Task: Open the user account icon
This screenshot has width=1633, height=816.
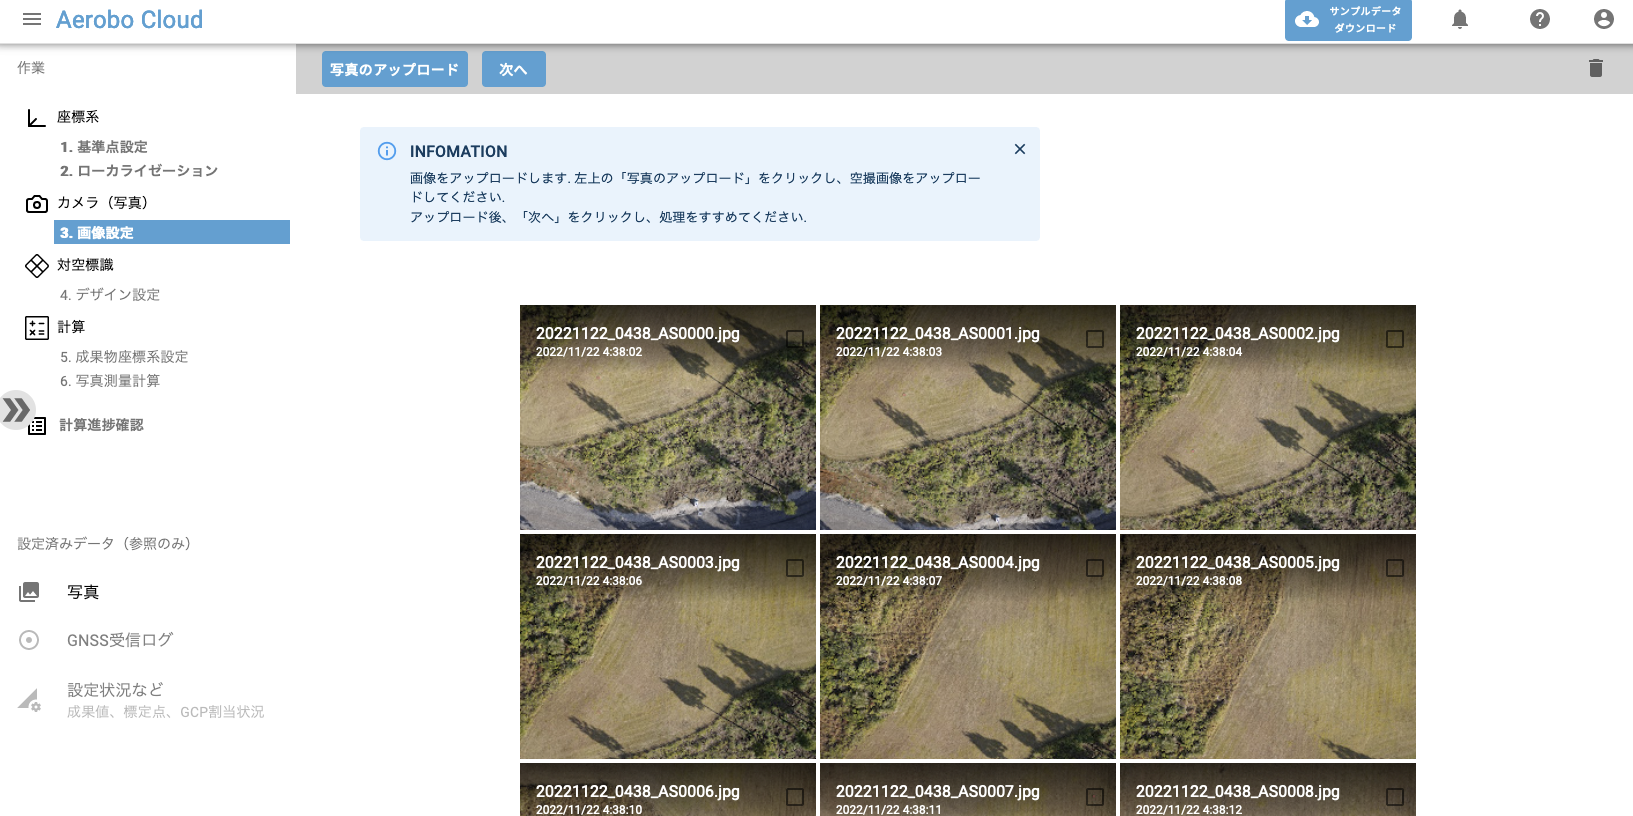Action: 1604,19
